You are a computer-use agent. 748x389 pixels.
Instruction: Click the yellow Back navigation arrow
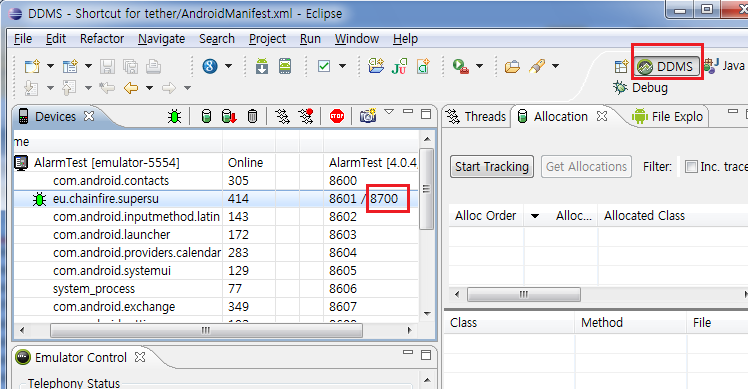[131, 88]
